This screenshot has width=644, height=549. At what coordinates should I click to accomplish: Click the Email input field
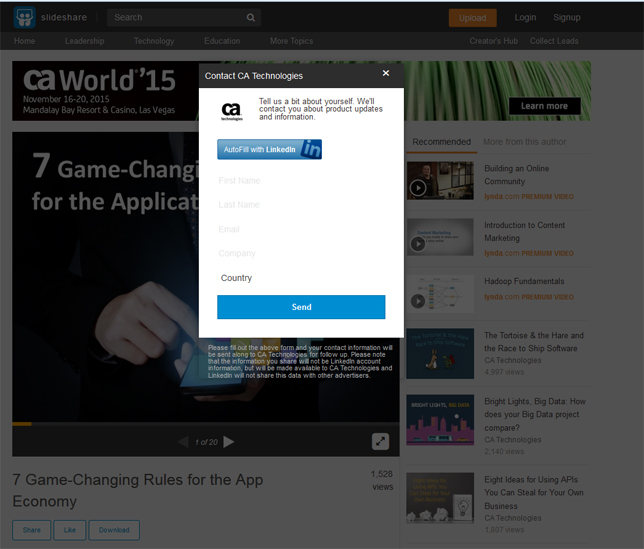tap(301, 229)
